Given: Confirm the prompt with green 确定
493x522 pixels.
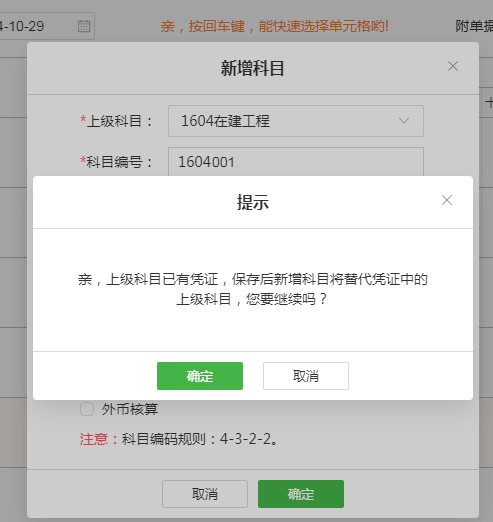Looking at the screenshot, I should [200, 376].
